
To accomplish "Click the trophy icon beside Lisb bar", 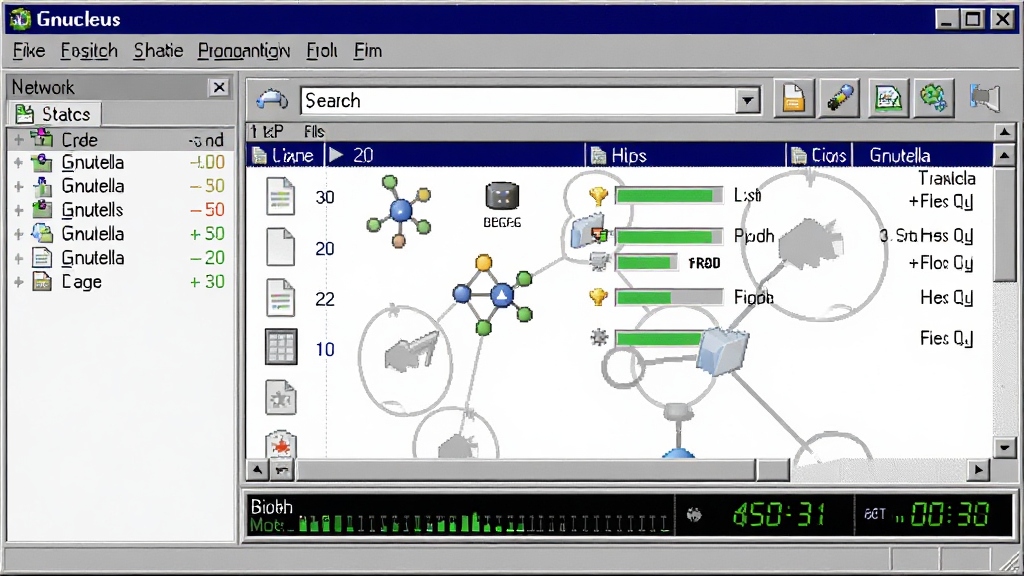I will (x=598, y=195).
